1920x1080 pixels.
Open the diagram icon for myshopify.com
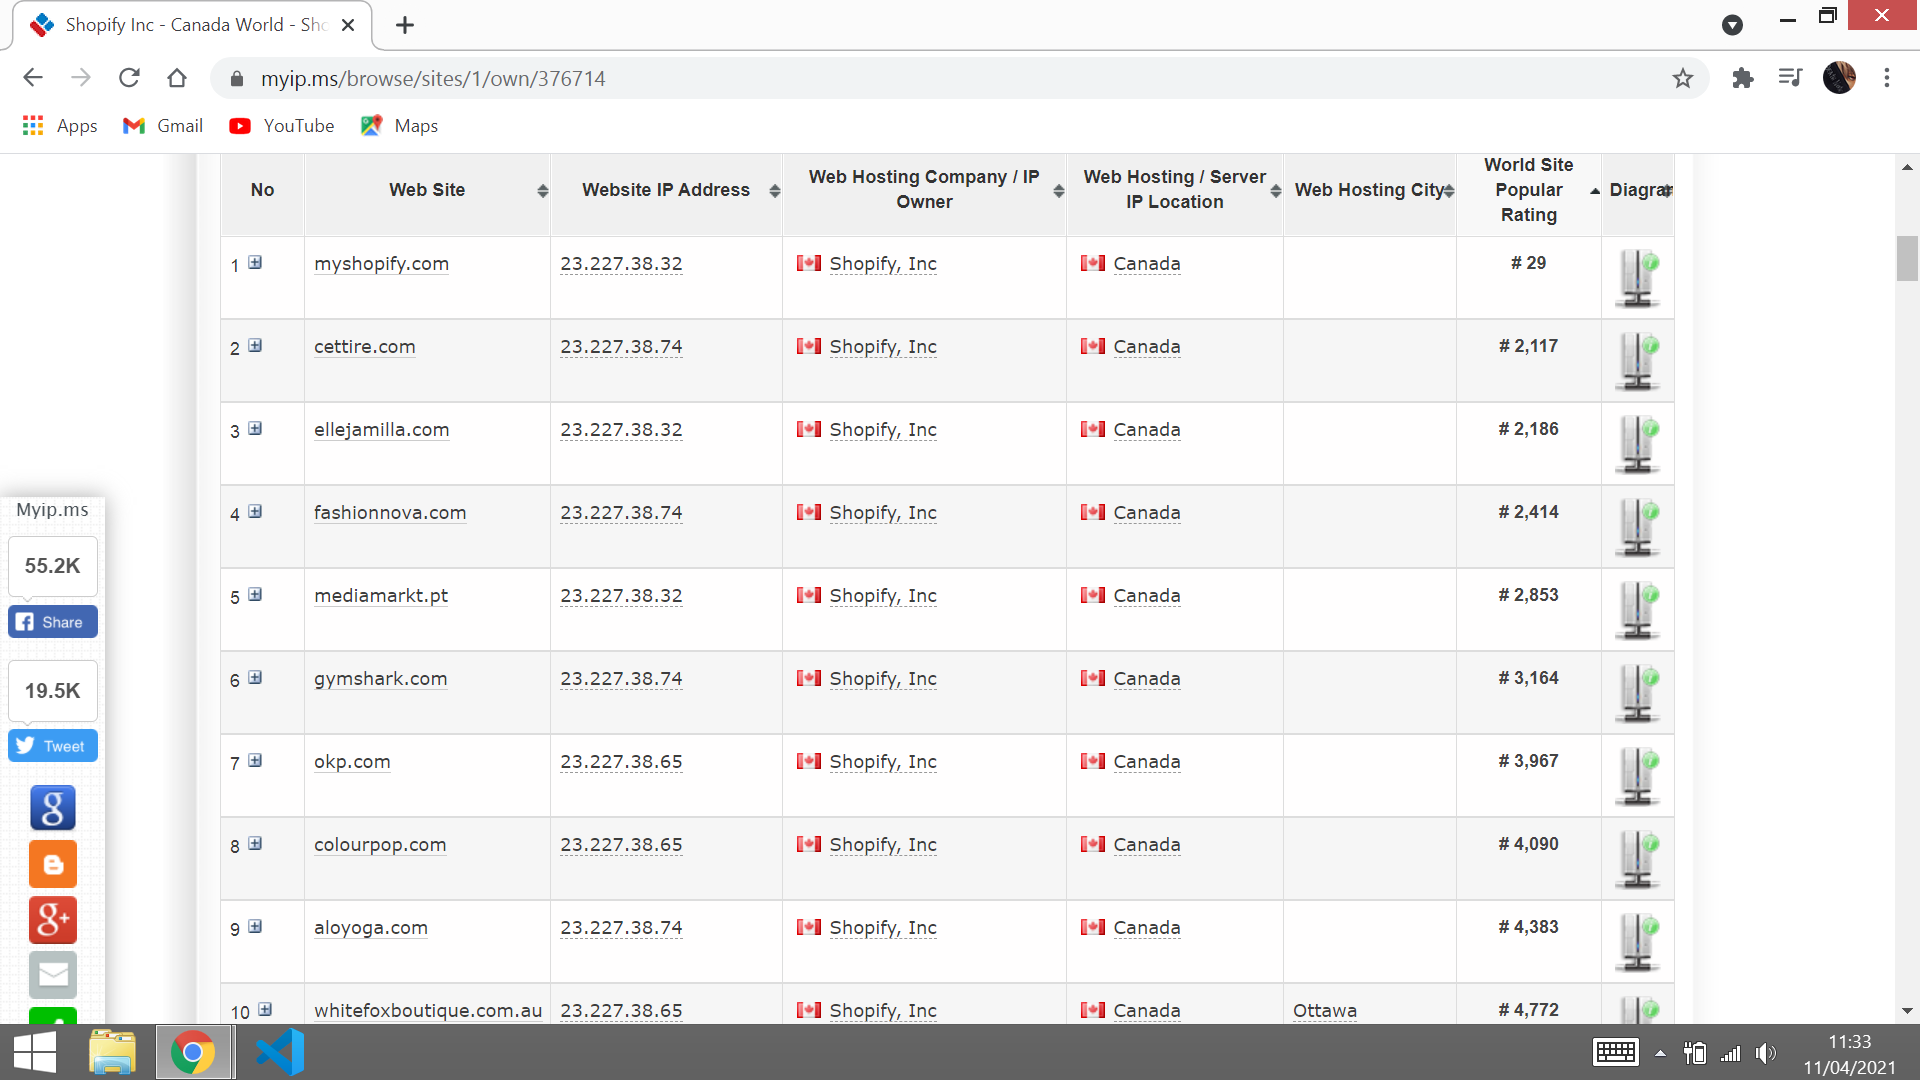point(1636,277)
